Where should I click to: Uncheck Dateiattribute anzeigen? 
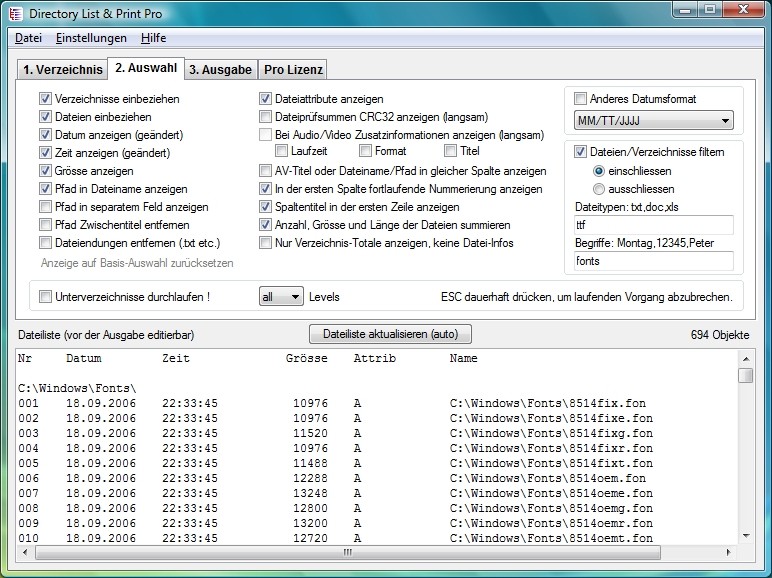coord(265,98)
